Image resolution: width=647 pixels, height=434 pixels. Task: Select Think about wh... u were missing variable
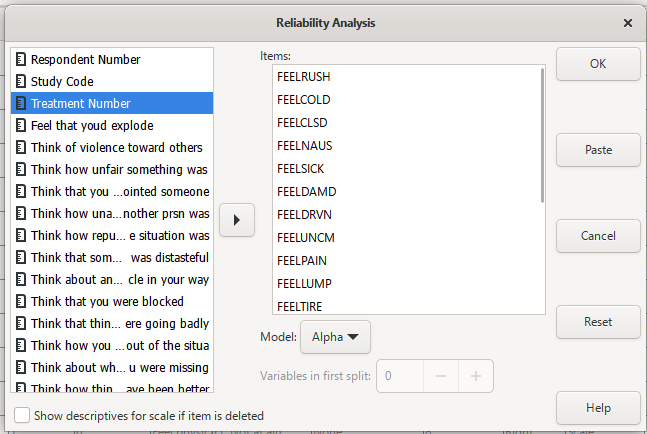click(x=112, y=367)
